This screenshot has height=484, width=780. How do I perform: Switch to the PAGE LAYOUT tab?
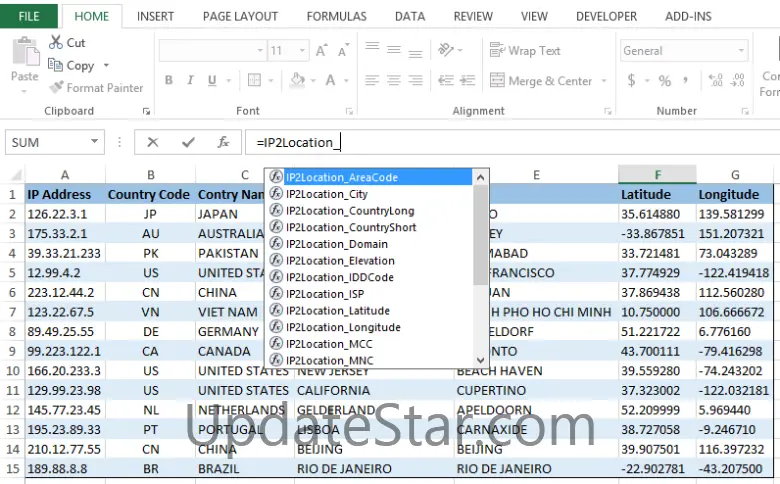240,16
